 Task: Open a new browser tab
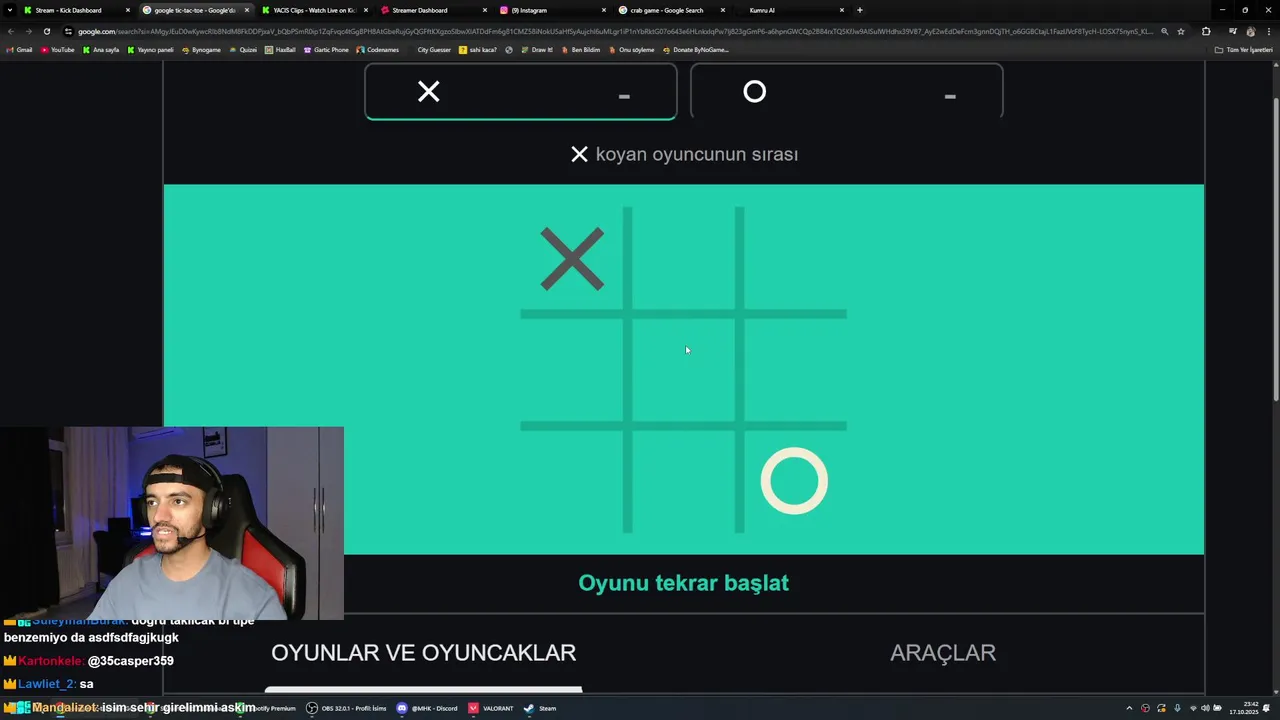tap(860, 10)
